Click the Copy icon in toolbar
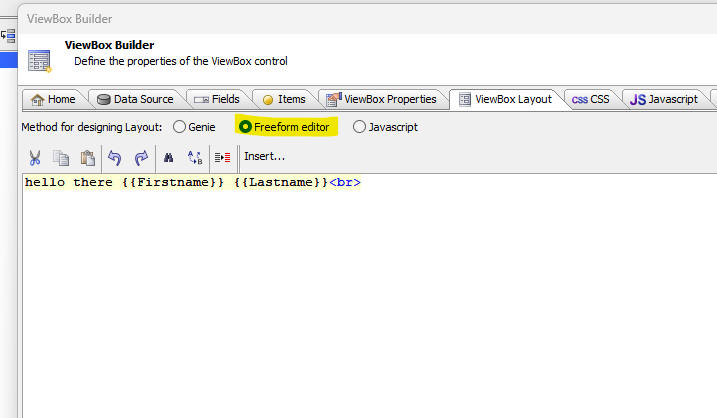The width and height of the screenshot is (717, 418). tap(61, 157)
